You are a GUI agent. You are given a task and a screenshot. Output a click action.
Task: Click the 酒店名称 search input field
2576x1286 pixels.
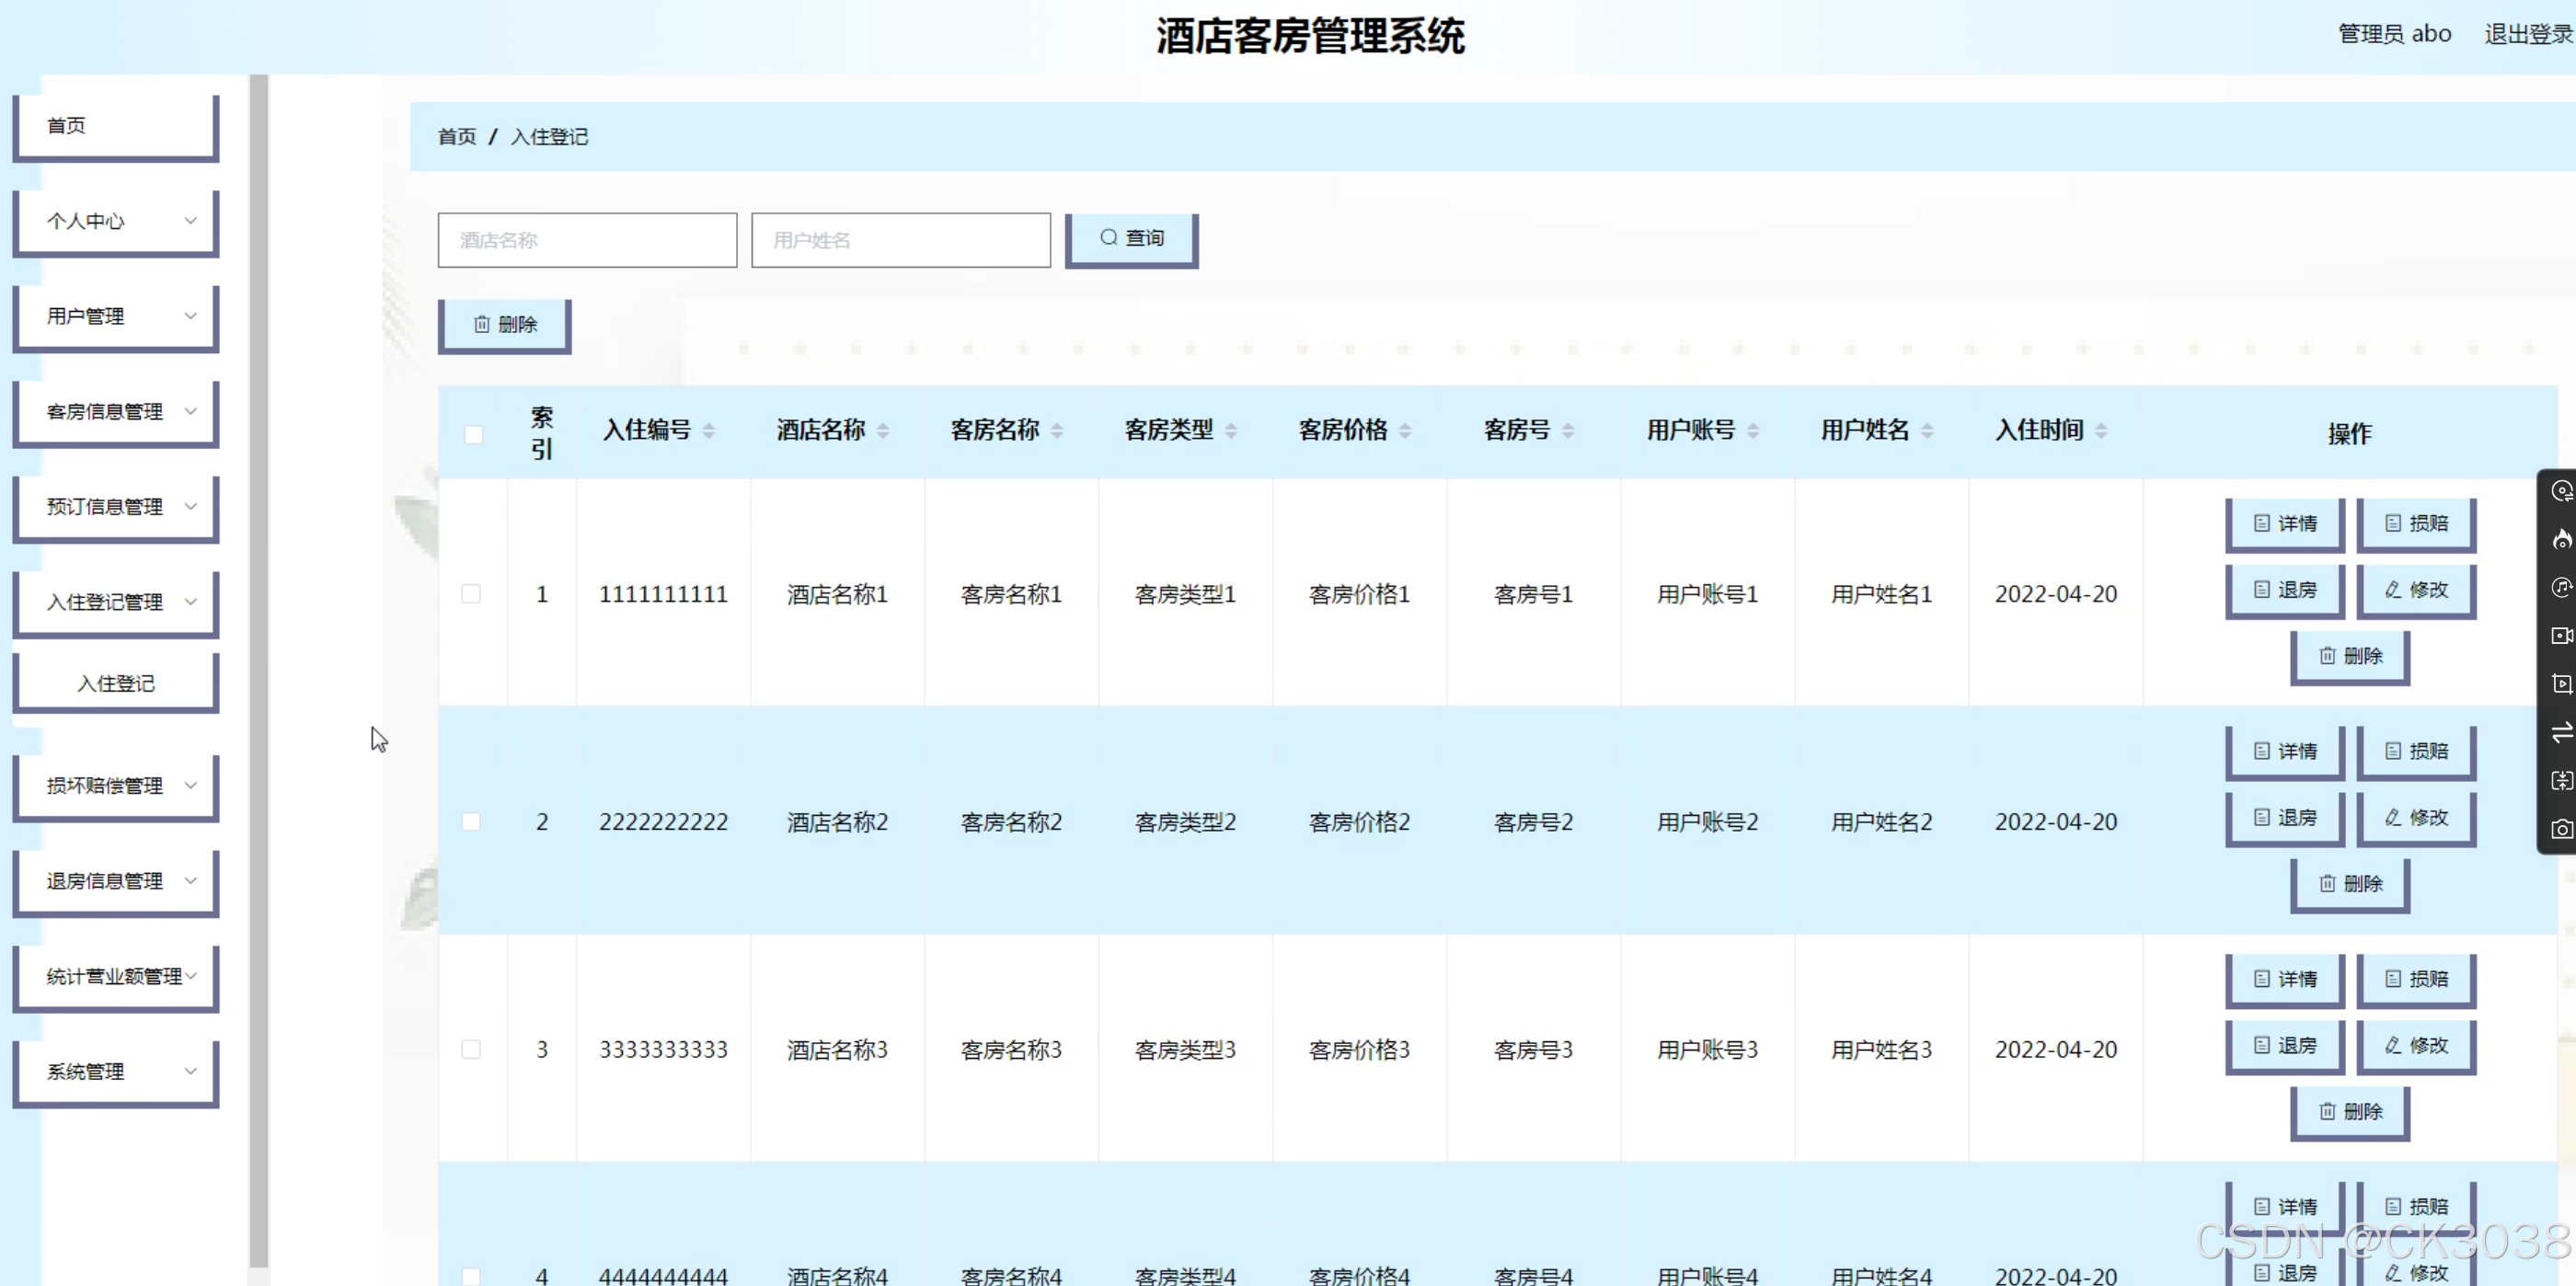(587, 240)
